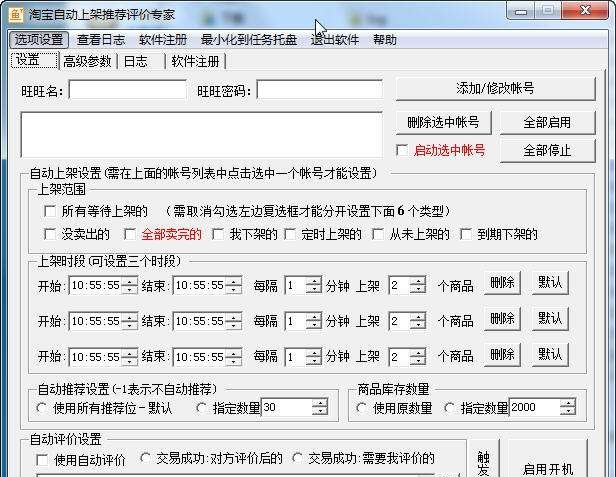616x477 pixels.
Task: Toggle 没卖出的 checkbox
Action: coord(50,234)
